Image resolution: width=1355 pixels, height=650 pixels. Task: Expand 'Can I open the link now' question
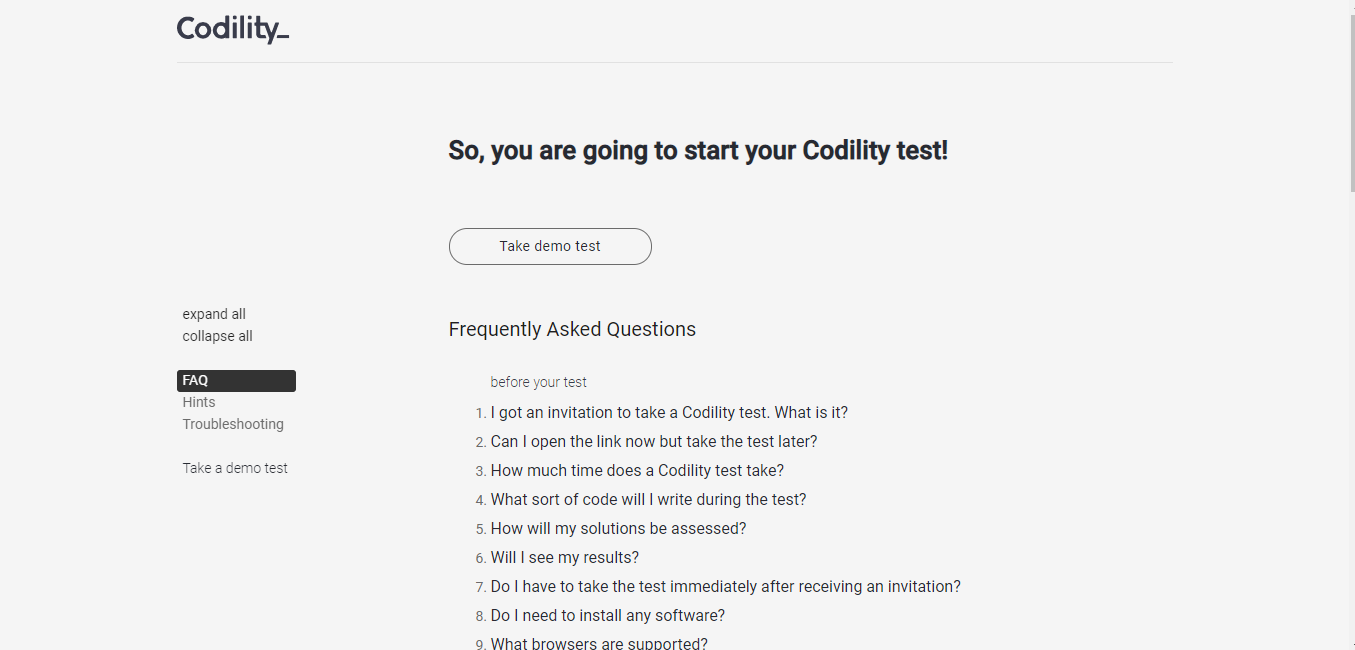click(x=654, y=441)
